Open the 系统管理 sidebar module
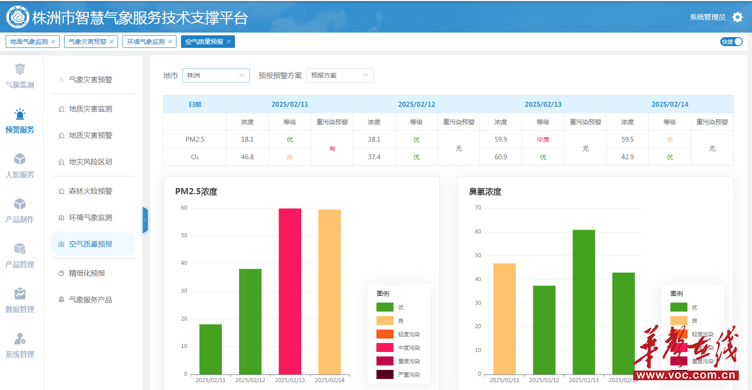 point(20,345)
